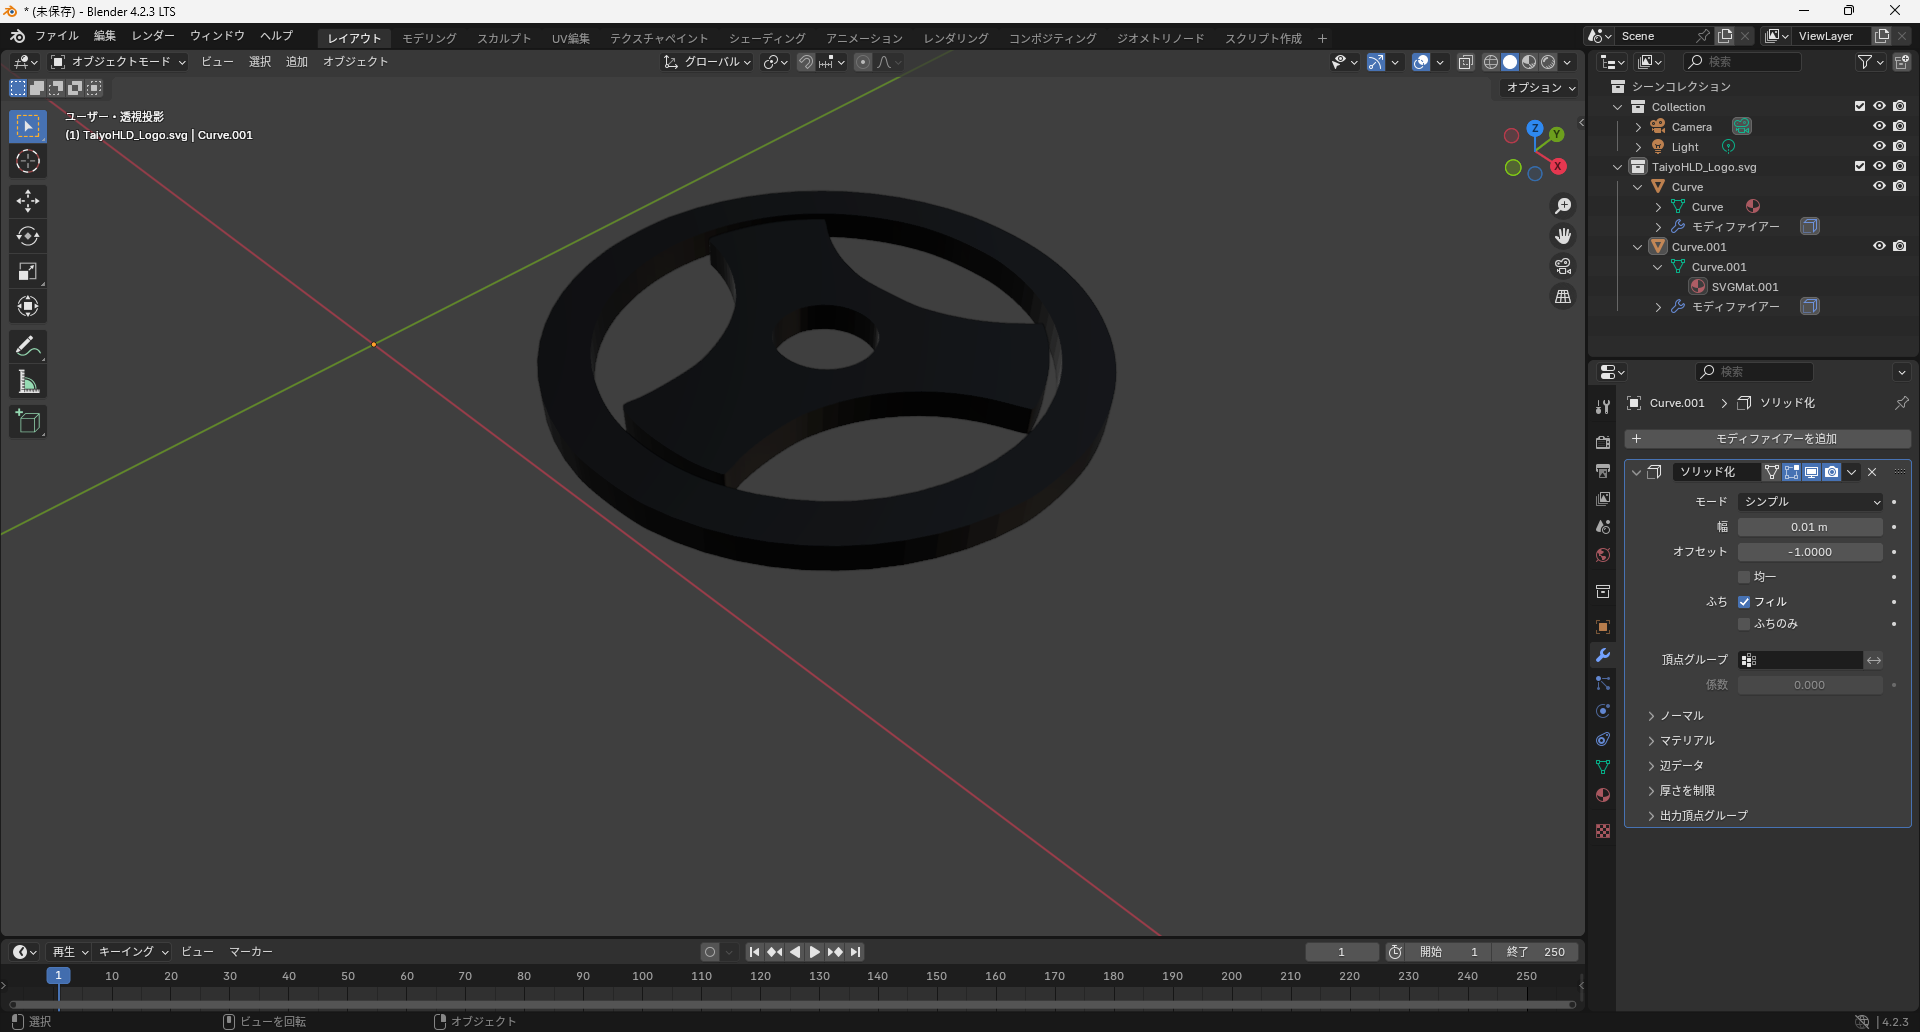The image size is (1920, 1032).
Task: Switch to orthographic view grid icon
Action: [1562, 297]
